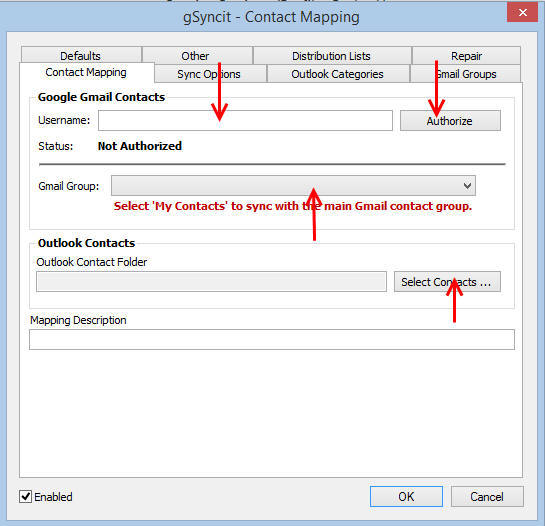Switch to the Gmail Groups tab
The image size is (545, 526).
[465, 74]
